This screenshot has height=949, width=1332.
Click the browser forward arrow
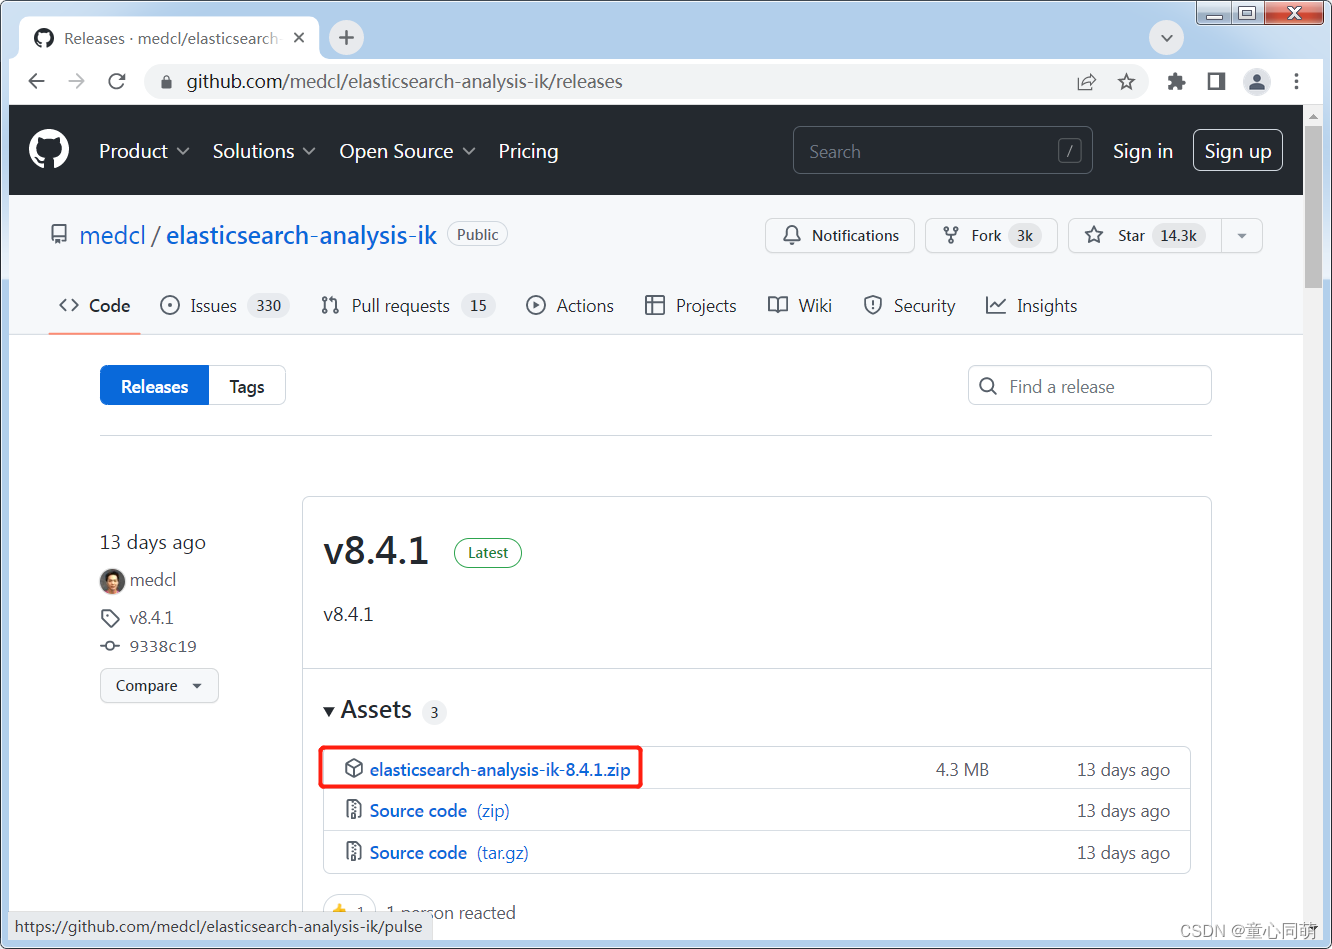pyautogui.click(x=77, y=82)
